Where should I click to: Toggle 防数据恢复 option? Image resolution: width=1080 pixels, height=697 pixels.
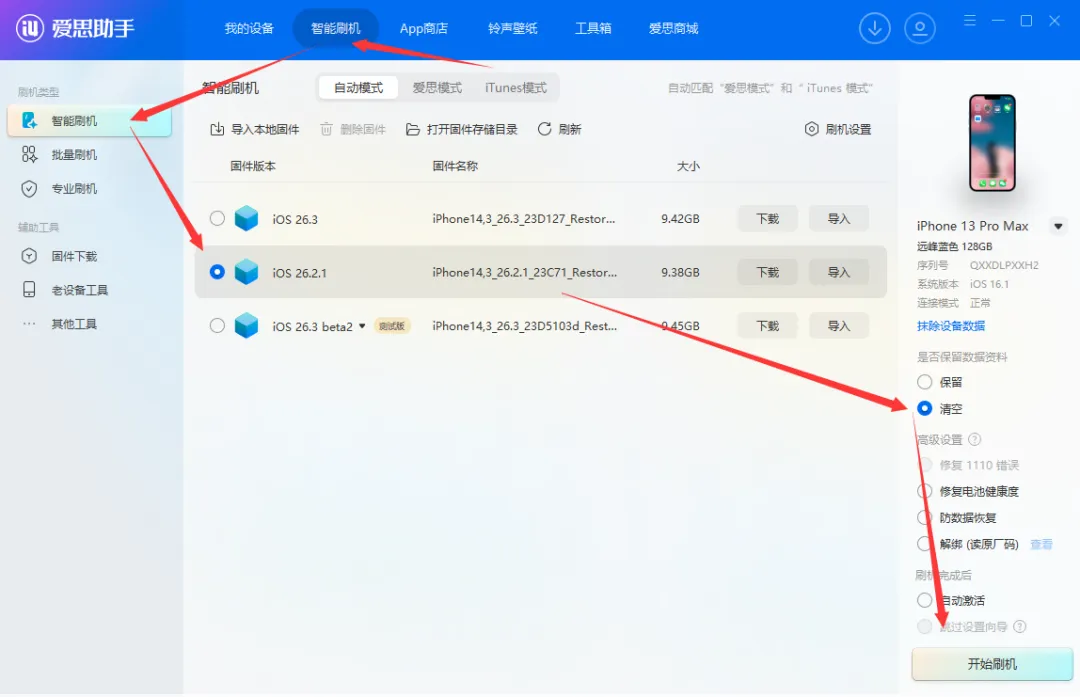(924, 518)
